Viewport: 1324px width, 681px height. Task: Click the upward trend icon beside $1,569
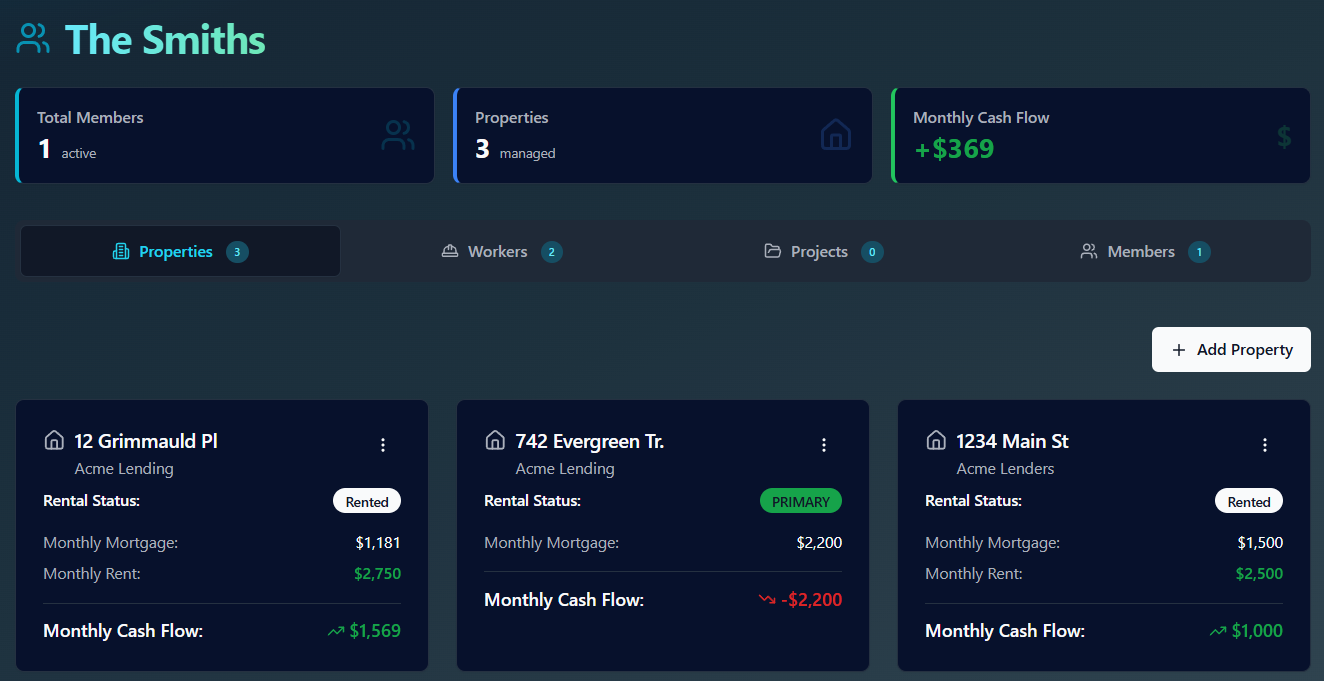tap(336, 631)
